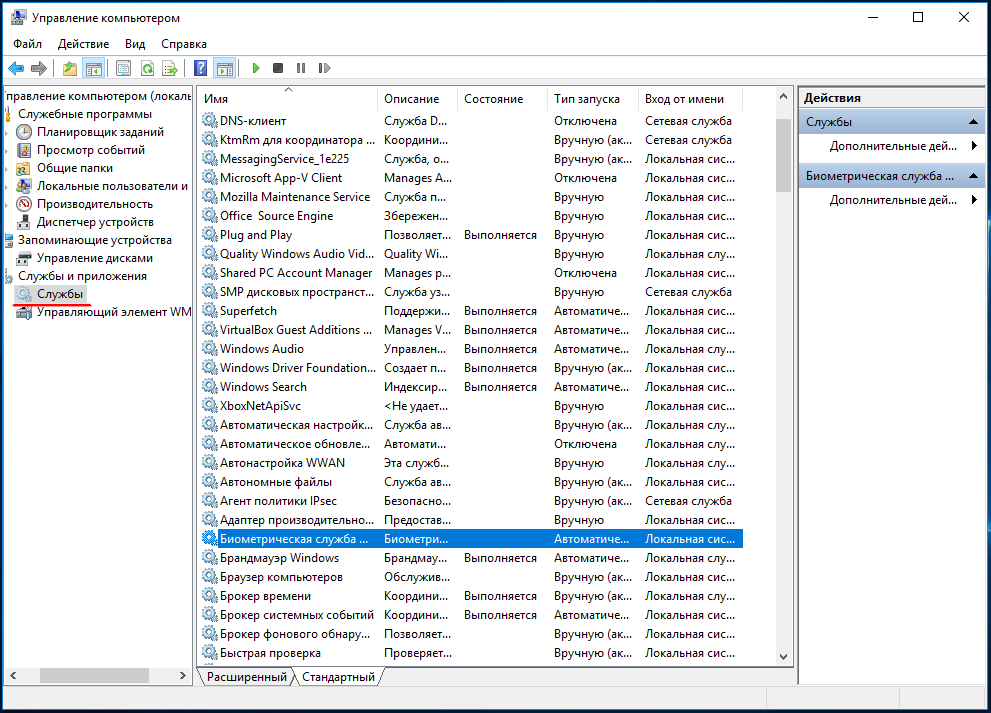Image resolution: width=991 pixels, height=713 pixels.
Task: Select the Планировщик заданий clock icon
Action: (x=24, y=132)
